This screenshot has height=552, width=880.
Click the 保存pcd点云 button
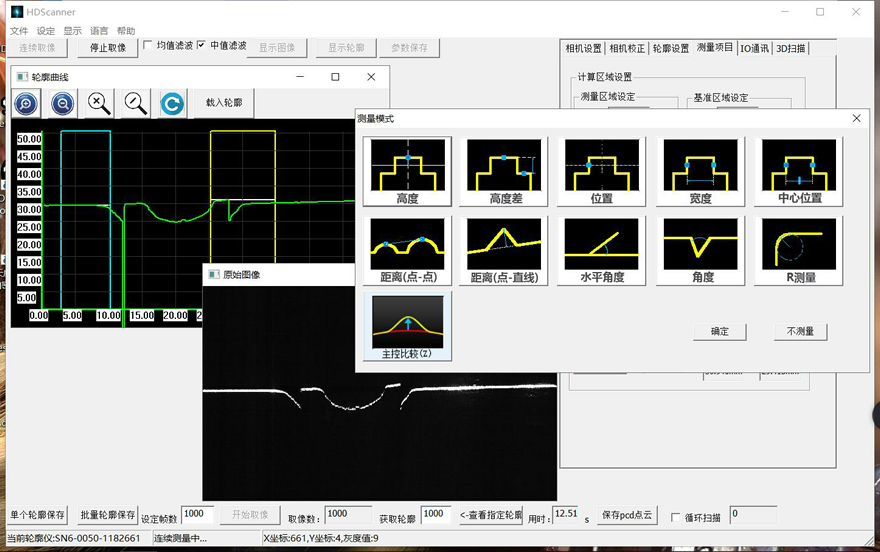click(x=627, y=515)
